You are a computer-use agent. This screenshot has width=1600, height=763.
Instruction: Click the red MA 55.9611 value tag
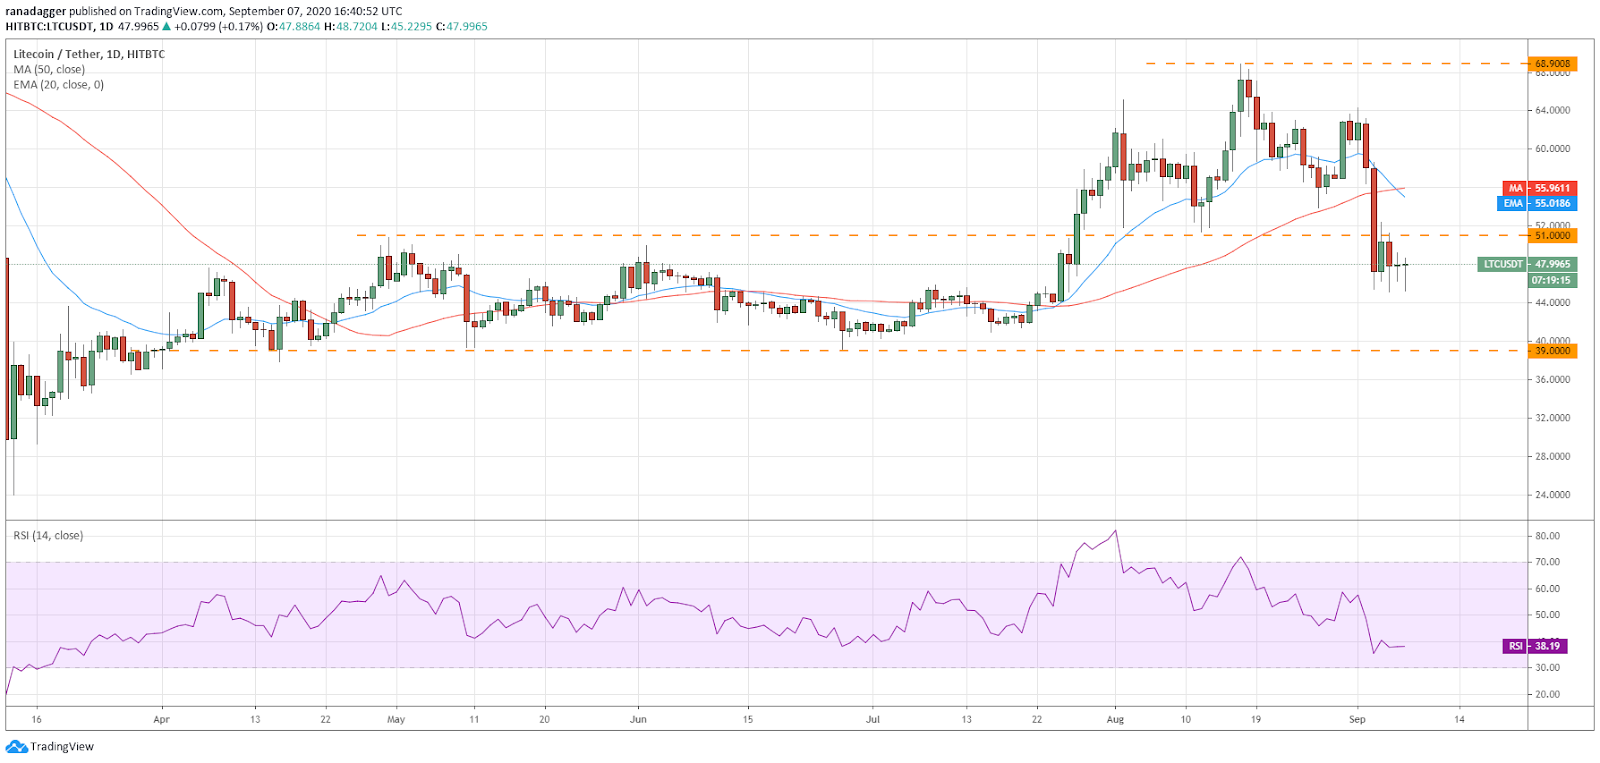(x=1540, y=188)
